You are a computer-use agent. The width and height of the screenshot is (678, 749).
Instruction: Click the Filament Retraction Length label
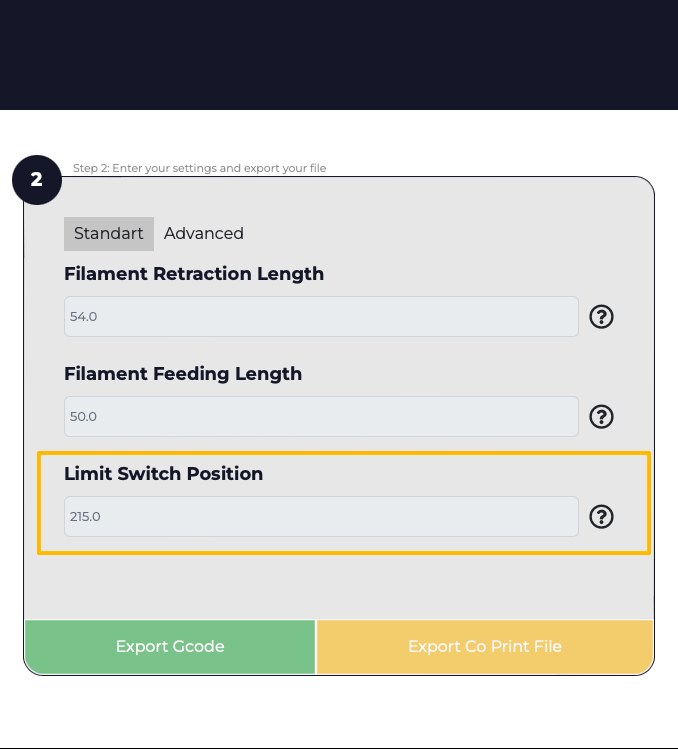pos(194,274)
